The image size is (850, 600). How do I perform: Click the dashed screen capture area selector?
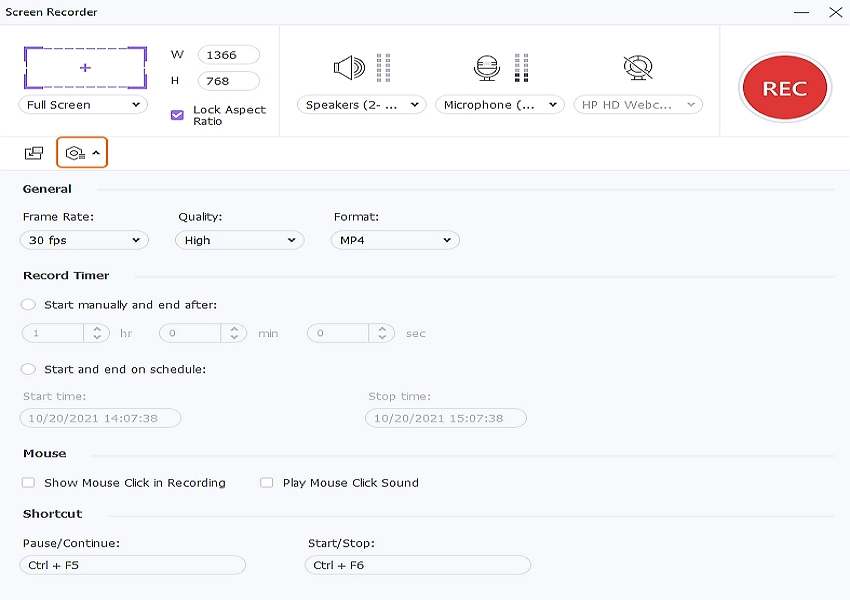[85, 68]
